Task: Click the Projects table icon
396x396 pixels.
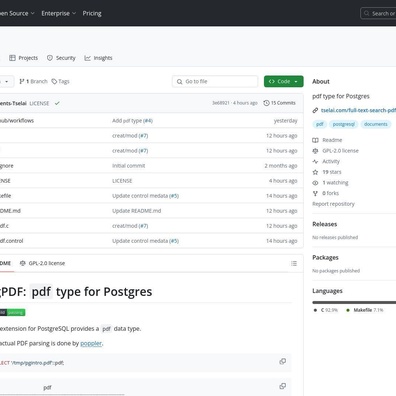Action: click(x=12, y=58)
